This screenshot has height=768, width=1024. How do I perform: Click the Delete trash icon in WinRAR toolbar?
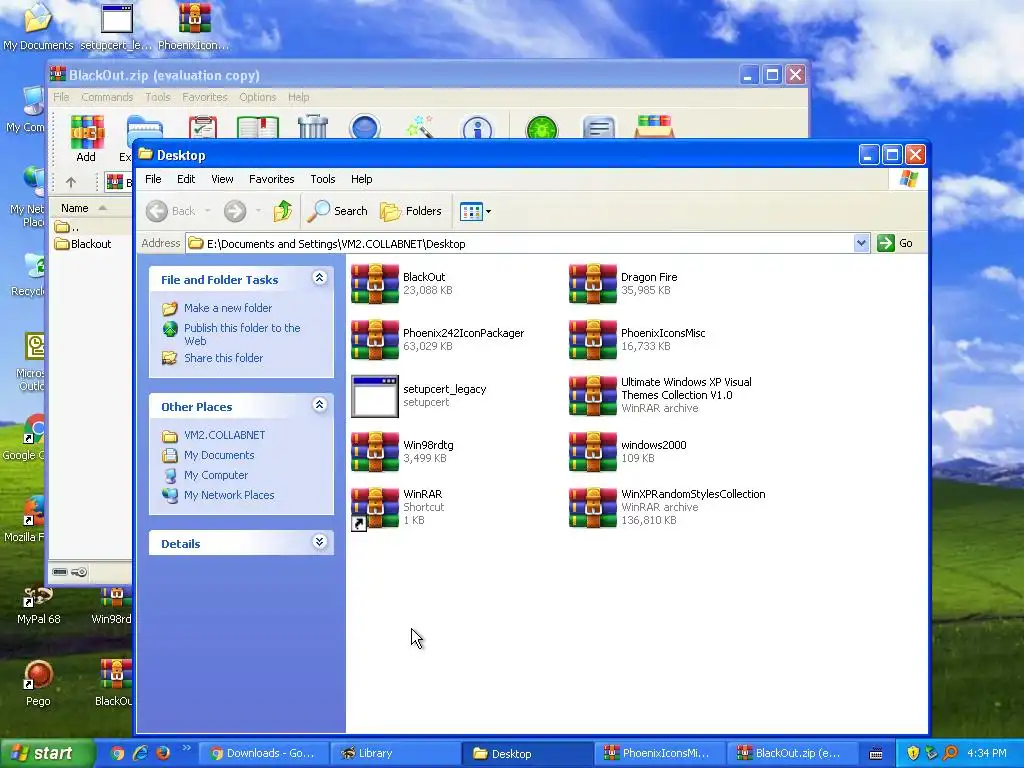(x=313, y=126)
